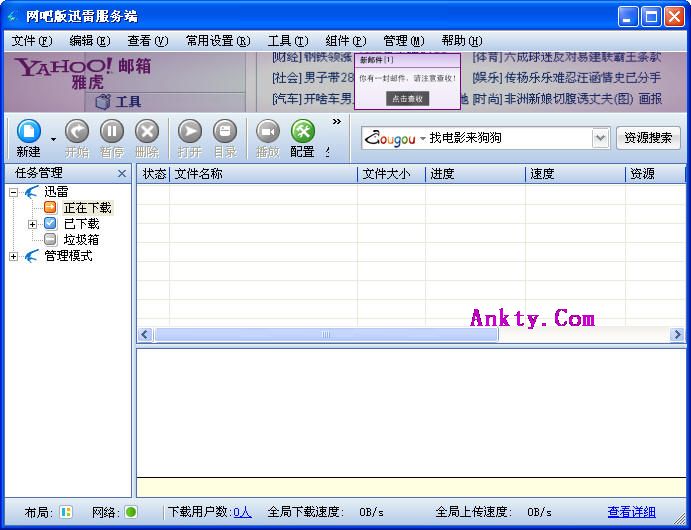Click the 工具 tab in the banner
This screenshot has width=691, height=530.
click(x=119, y=102)
